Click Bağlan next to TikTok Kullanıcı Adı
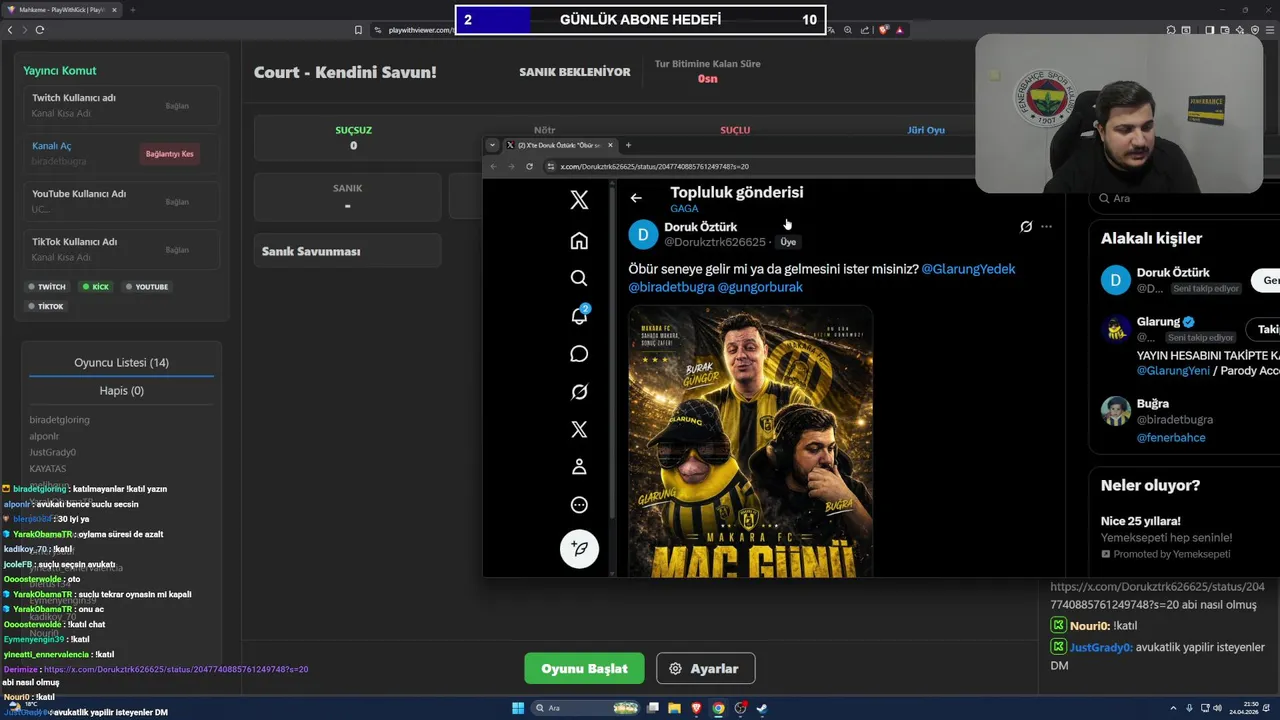The image size is (1280, 720). [177, 250]
